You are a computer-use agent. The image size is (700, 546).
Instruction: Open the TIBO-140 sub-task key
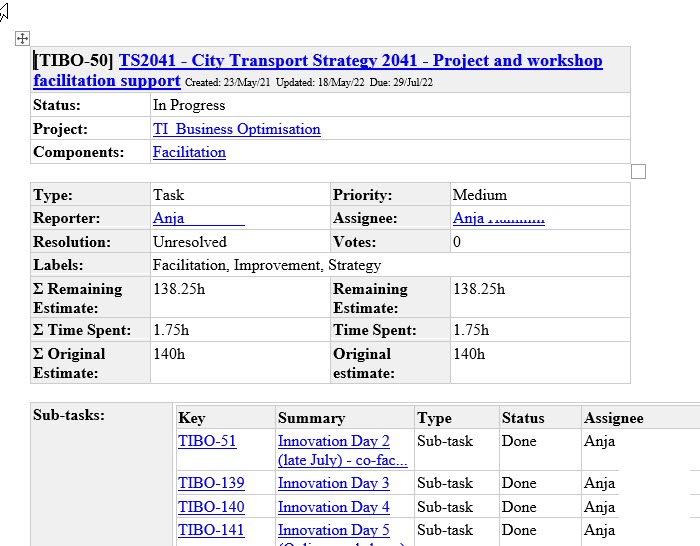click(x=211, y=507)
